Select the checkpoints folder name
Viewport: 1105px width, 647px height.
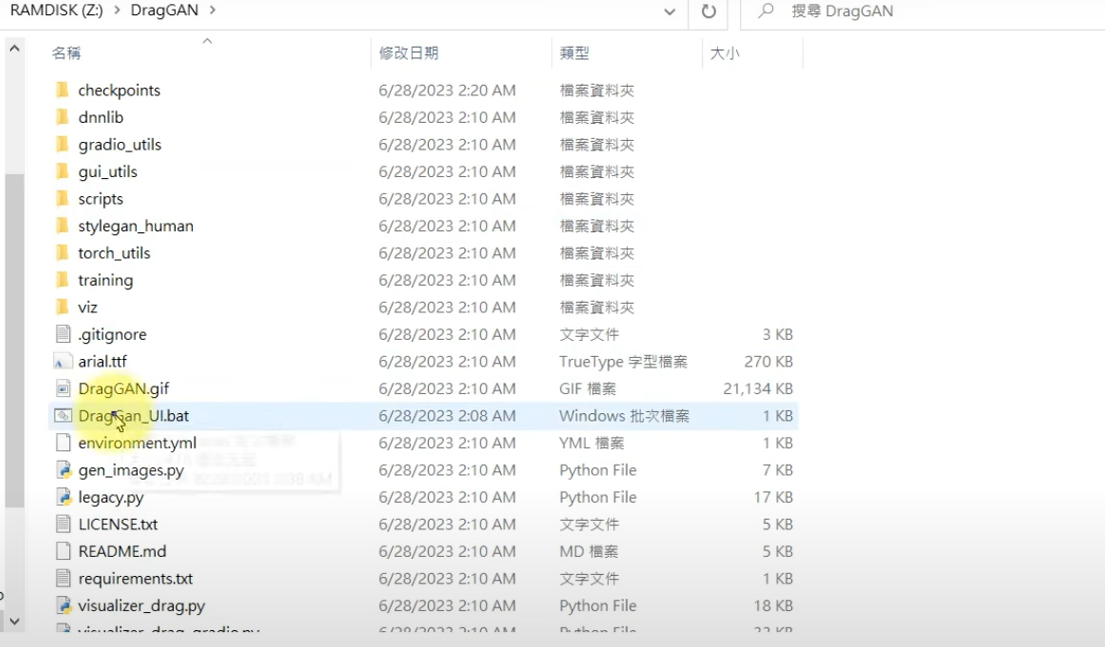pos(119,90)
